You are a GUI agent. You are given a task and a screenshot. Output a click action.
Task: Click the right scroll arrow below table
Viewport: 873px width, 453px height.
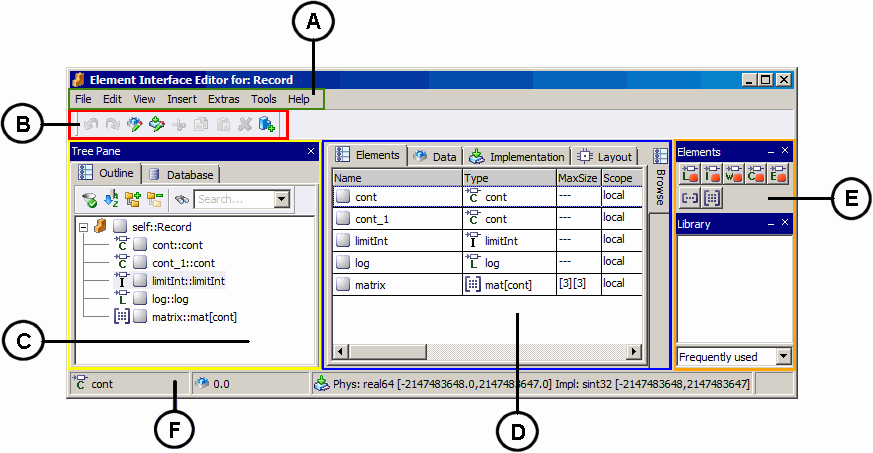[634, 351]
